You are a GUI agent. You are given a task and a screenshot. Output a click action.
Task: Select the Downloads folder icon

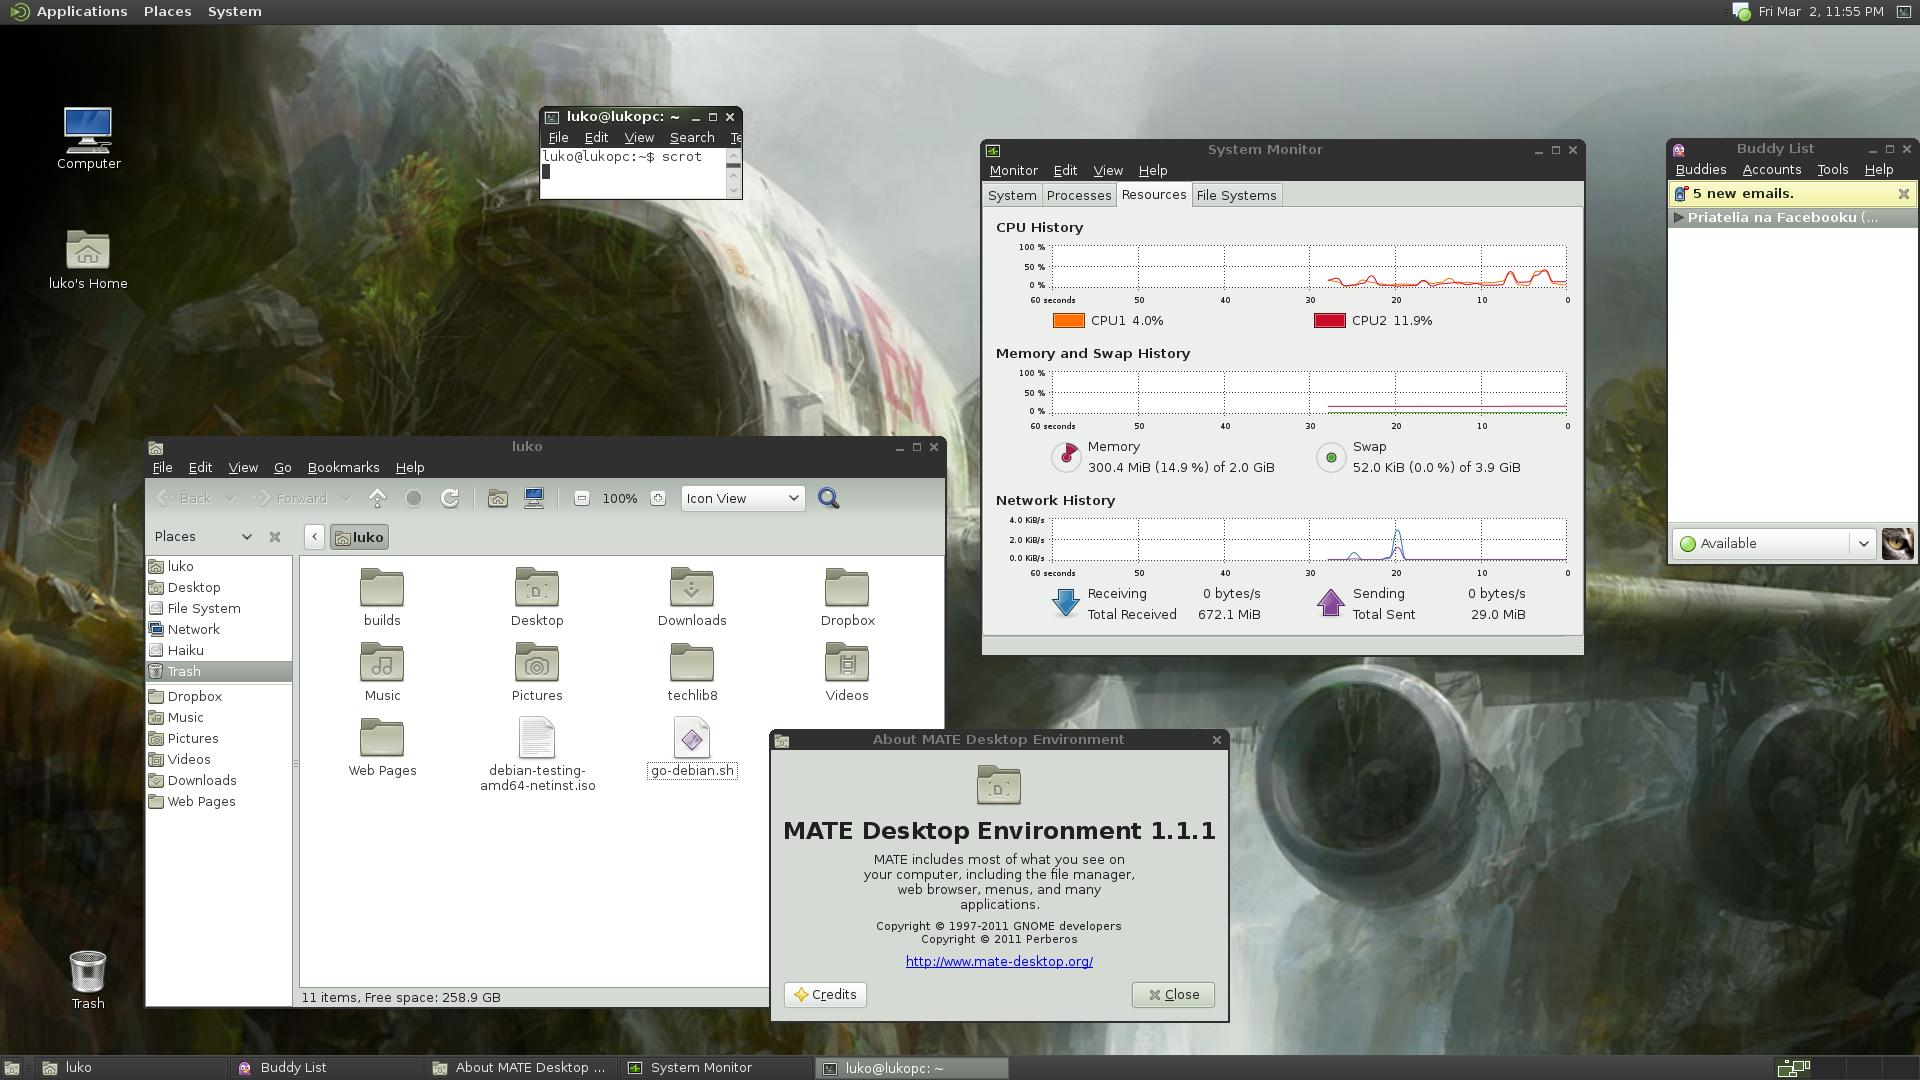(x=692, y=597)
